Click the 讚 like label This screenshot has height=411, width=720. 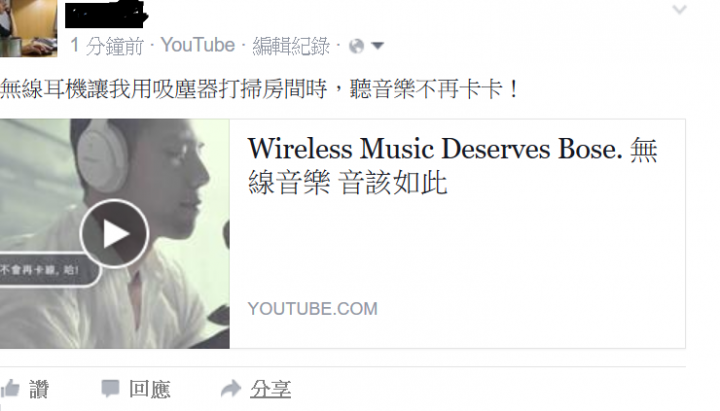click(39, 389)
